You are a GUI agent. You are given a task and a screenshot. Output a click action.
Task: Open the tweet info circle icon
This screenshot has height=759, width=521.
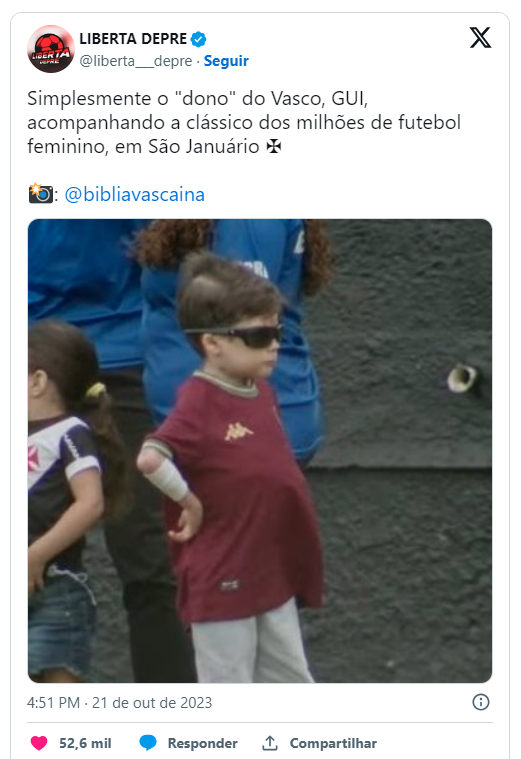tap(481, 702)
